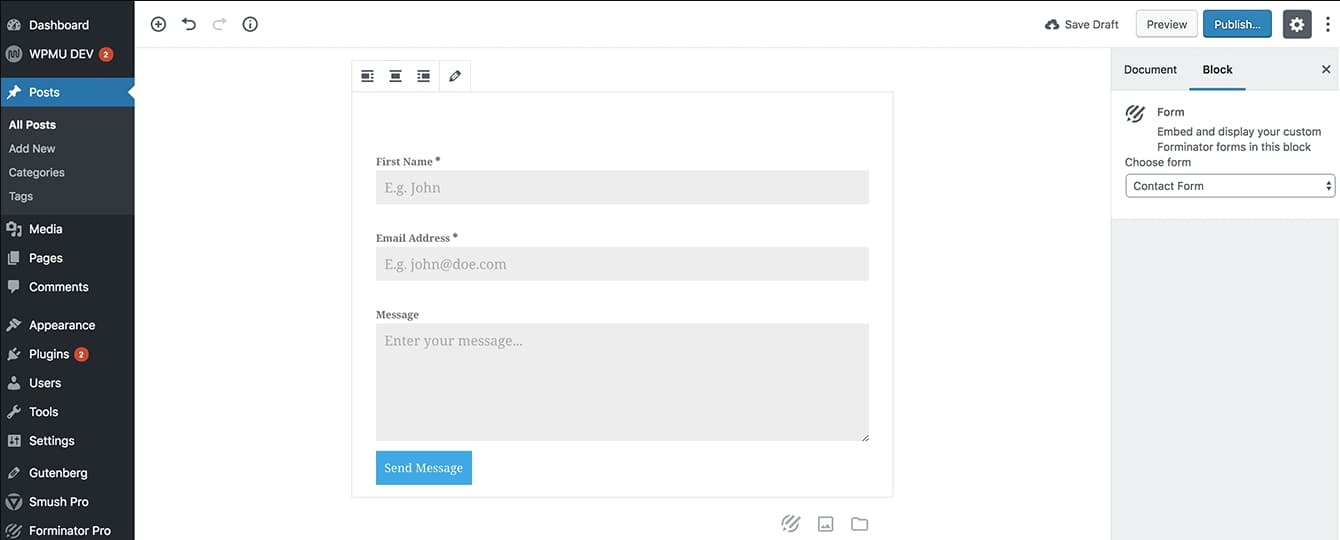Click the add block plus icon
This screenshot has height=540, width=1340.
158,24
